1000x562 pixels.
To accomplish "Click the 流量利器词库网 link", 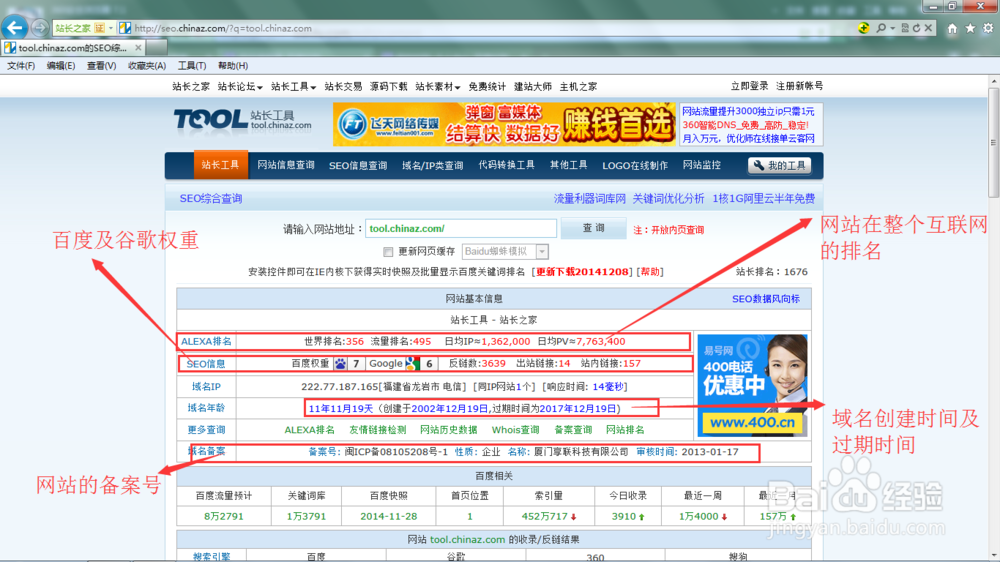I will (589, 199).
